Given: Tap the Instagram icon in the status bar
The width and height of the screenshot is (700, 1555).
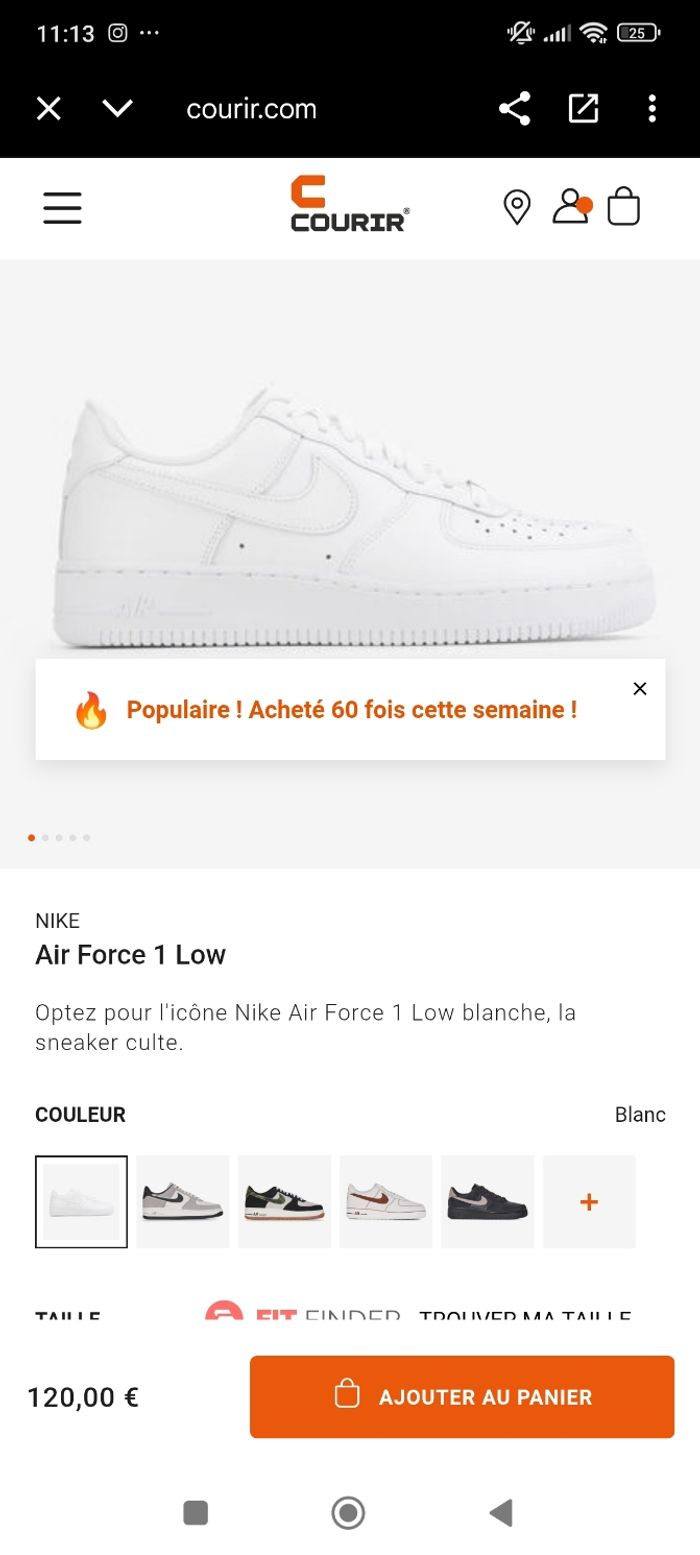Looking at the screenshot, I should pos(119,33).
